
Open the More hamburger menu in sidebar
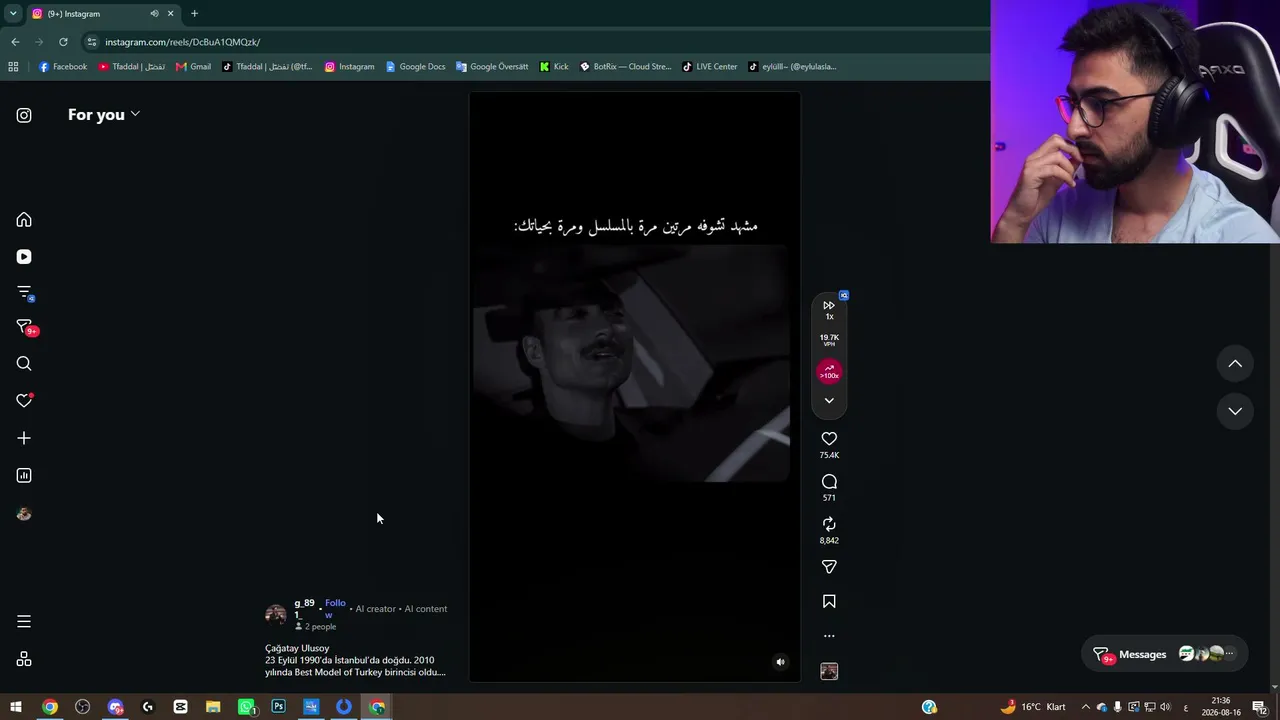pyautogui.click(x=24, y=622)
